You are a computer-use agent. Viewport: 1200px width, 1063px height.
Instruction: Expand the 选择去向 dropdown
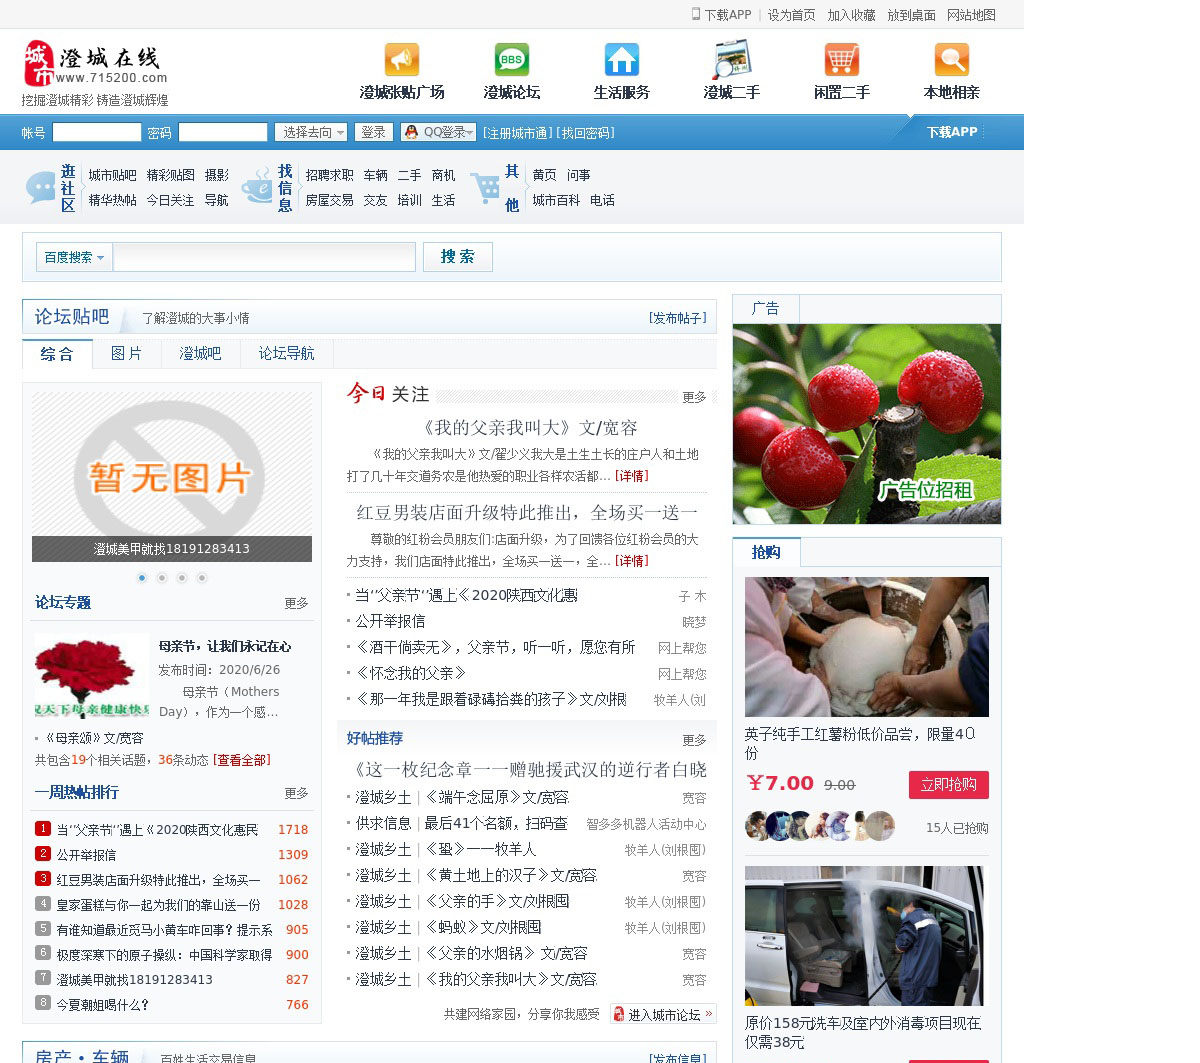311,132
